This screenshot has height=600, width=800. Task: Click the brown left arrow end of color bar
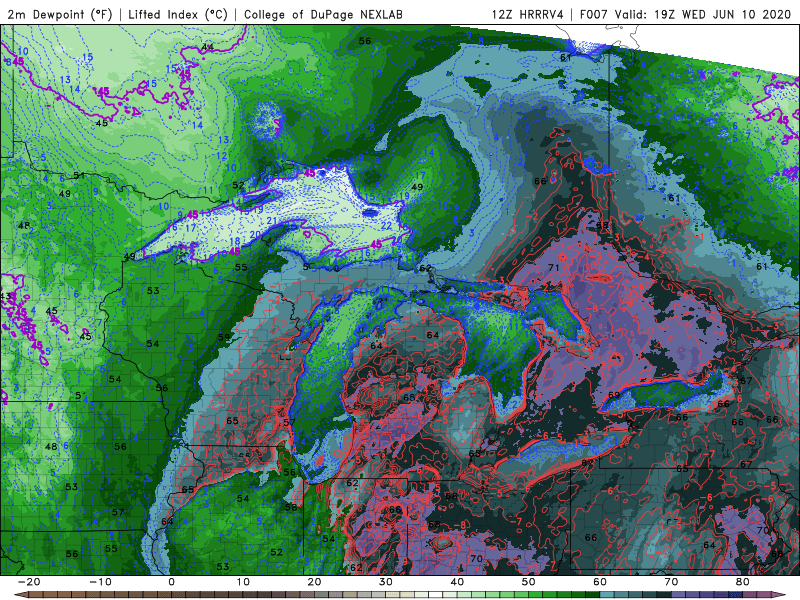coord(20,595)
